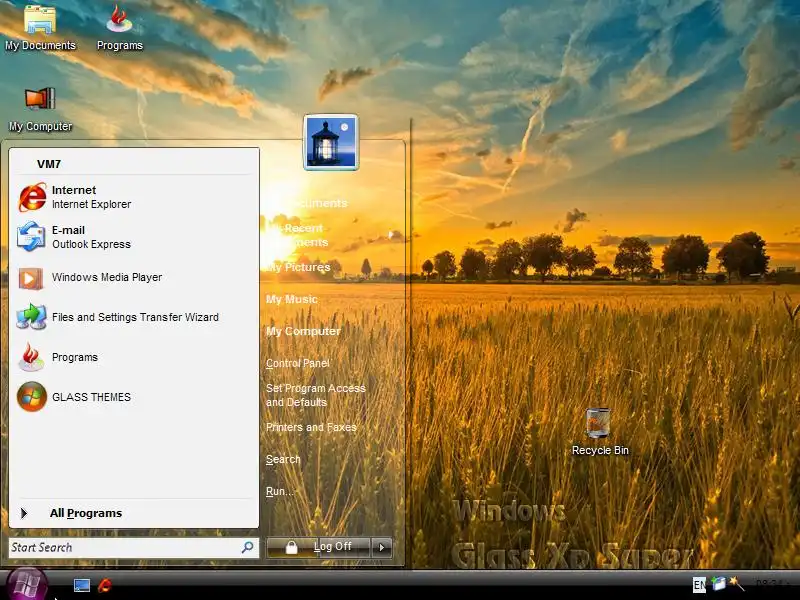
Task: Open Search from the Start menu
Action: point(283,460)
